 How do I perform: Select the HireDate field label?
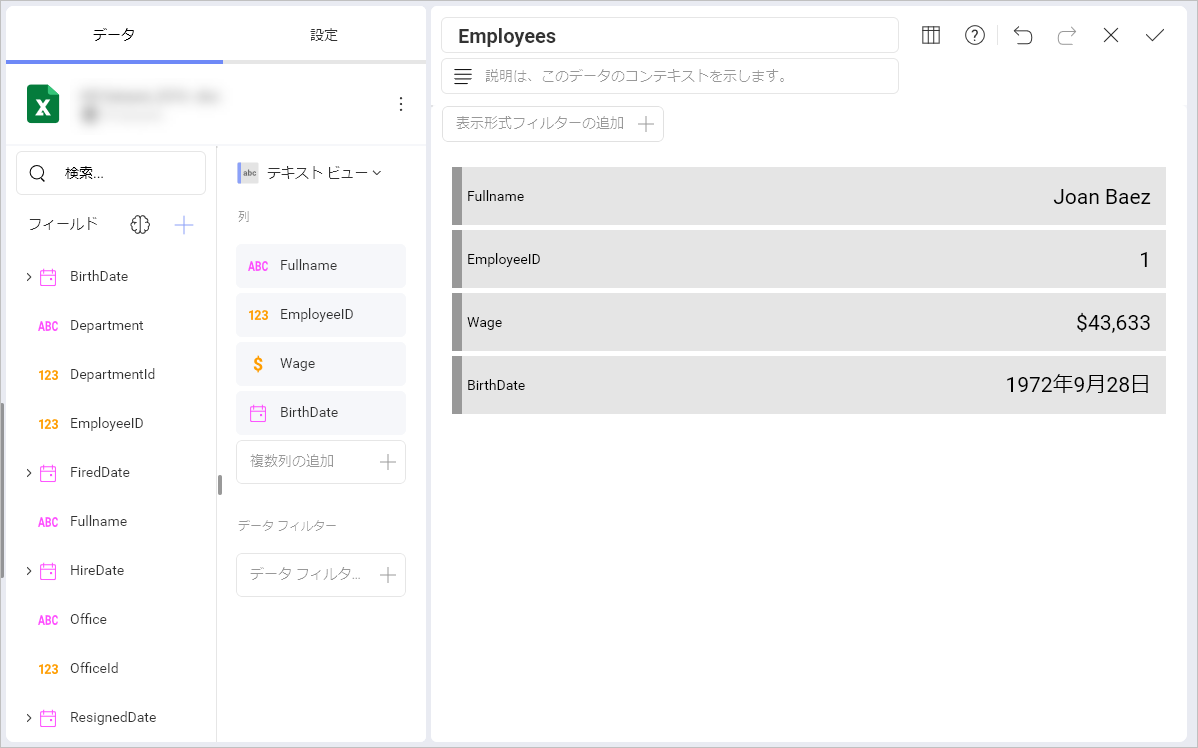97,570
